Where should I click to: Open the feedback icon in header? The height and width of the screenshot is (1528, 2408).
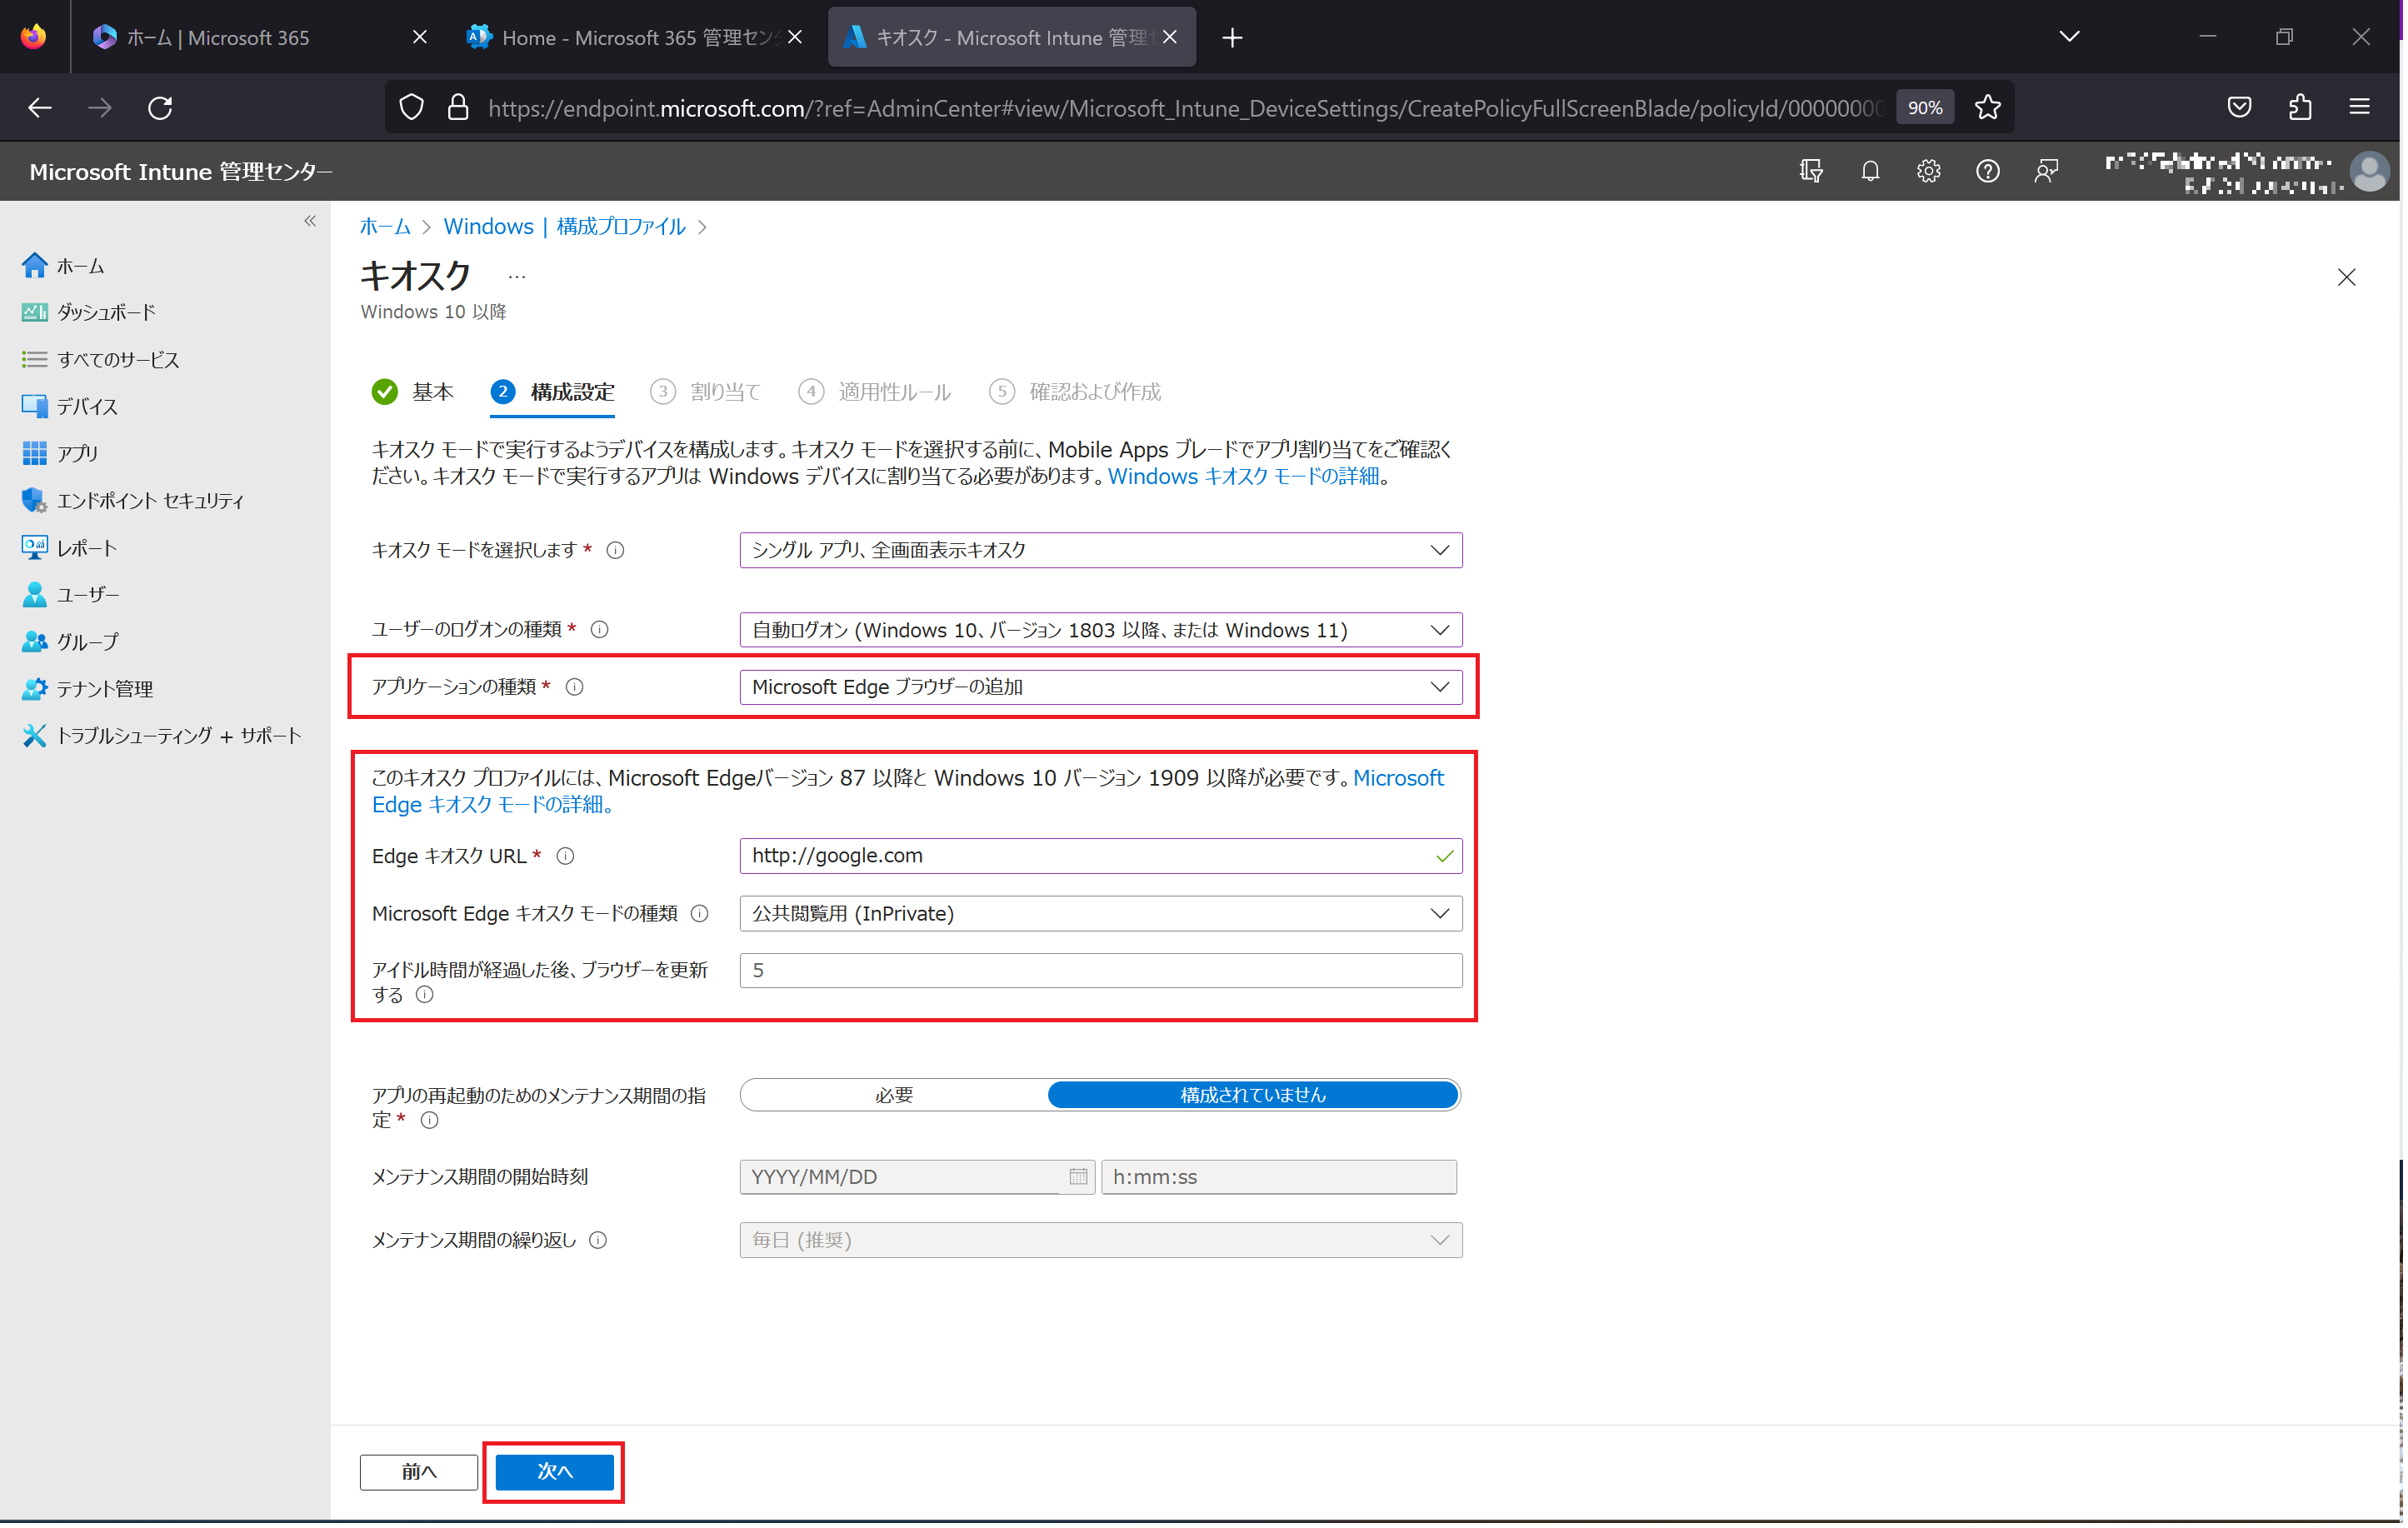pos(2050,171)
